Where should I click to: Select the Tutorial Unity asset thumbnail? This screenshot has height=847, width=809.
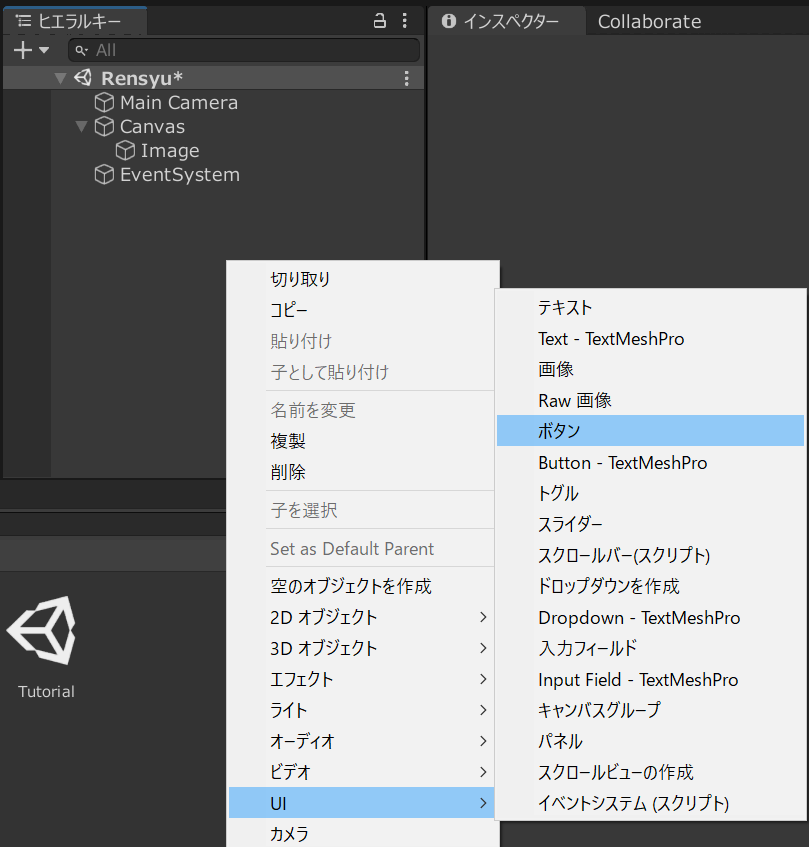(41, 633)
